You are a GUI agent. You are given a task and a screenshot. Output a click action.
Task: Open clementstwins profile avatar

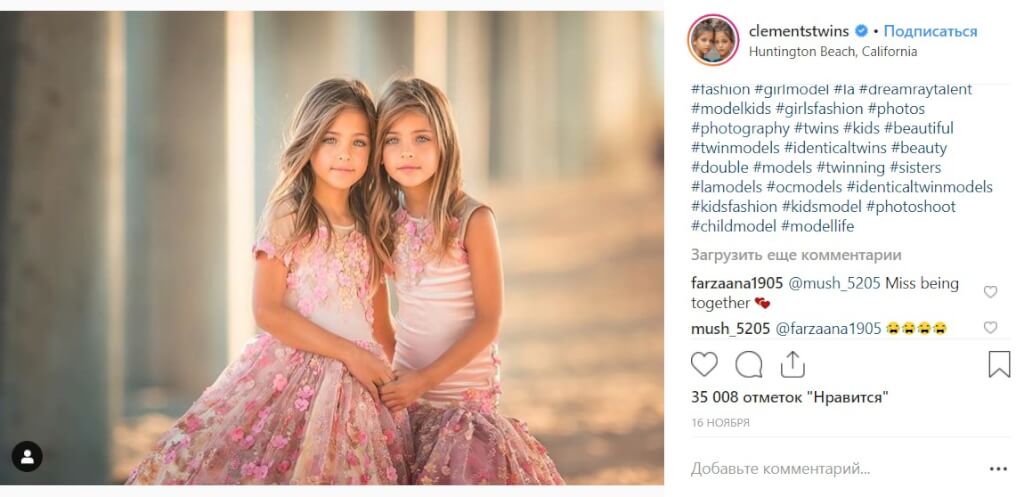[712, 40]
